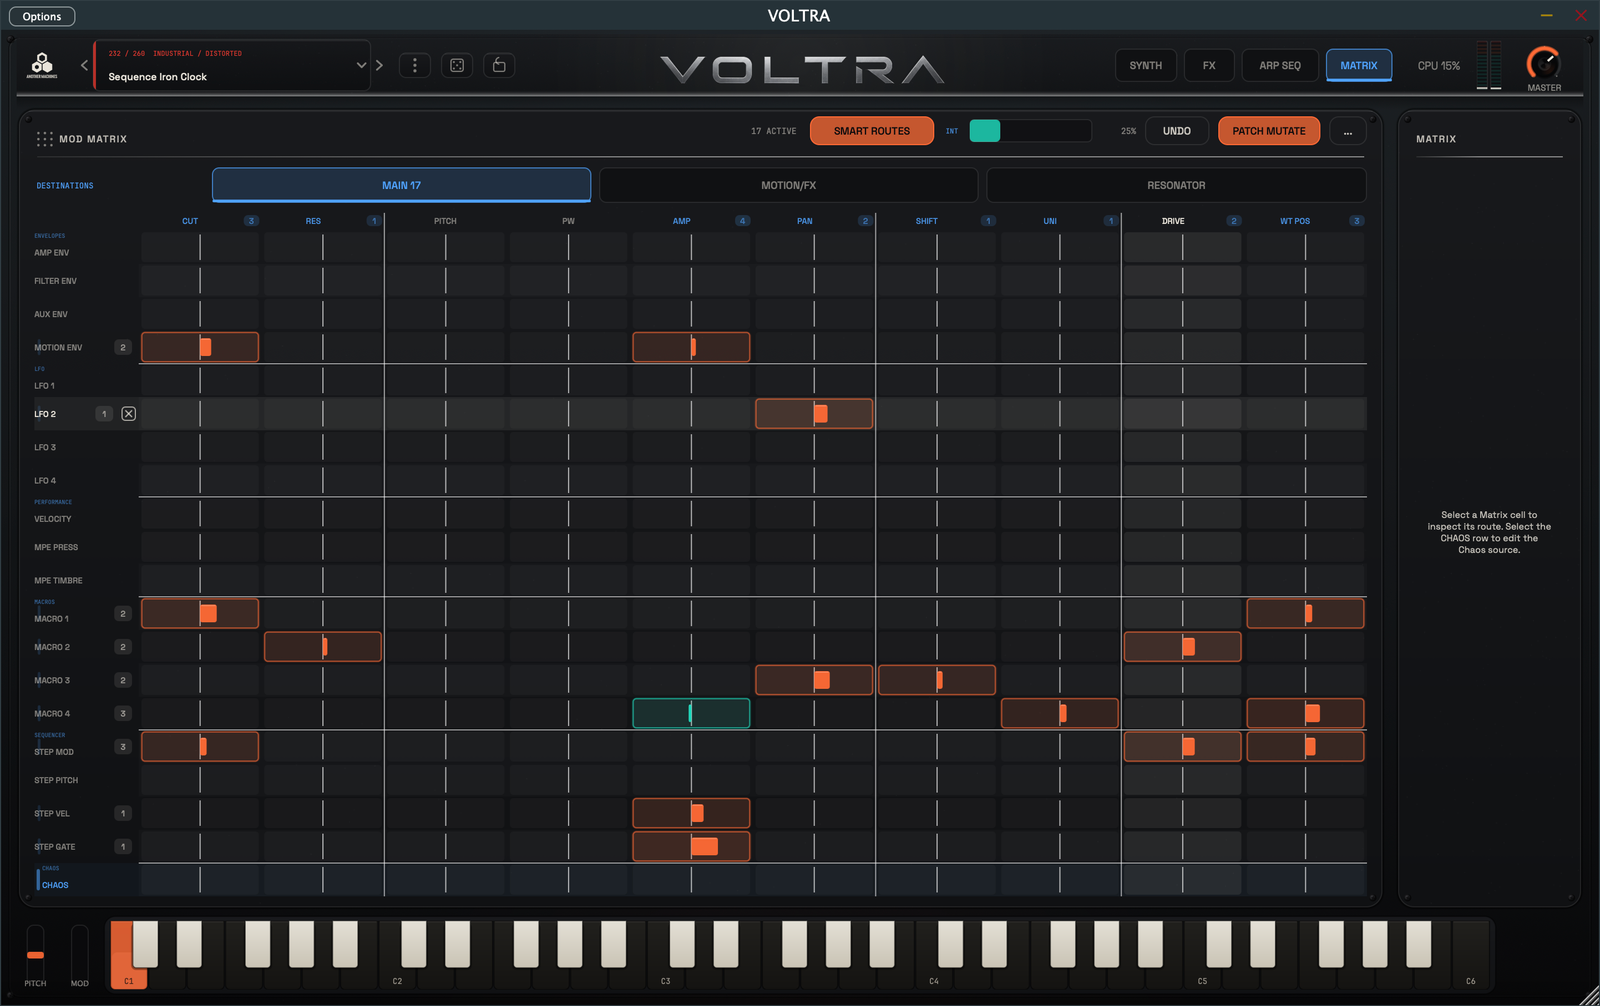The height and width of the screenshot is (1006, 1600).
Task: Select the MAIN 17 destinations tab
Action: 401,185
